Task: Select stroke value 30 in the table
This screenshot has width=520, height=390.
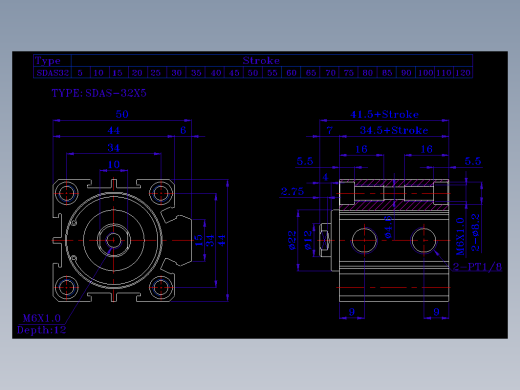Action: coord(176,73)
